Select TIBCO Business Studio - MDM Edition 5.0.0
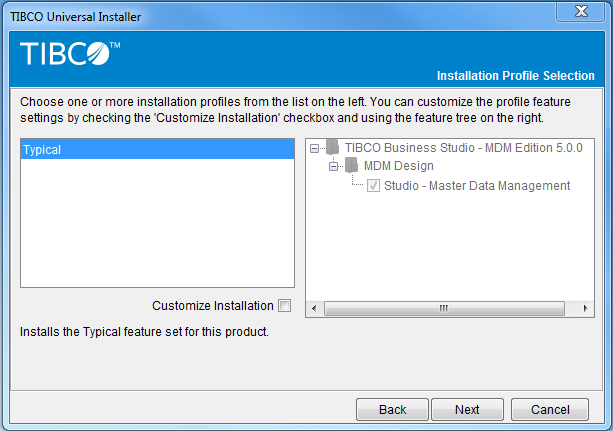 point(464,148)
